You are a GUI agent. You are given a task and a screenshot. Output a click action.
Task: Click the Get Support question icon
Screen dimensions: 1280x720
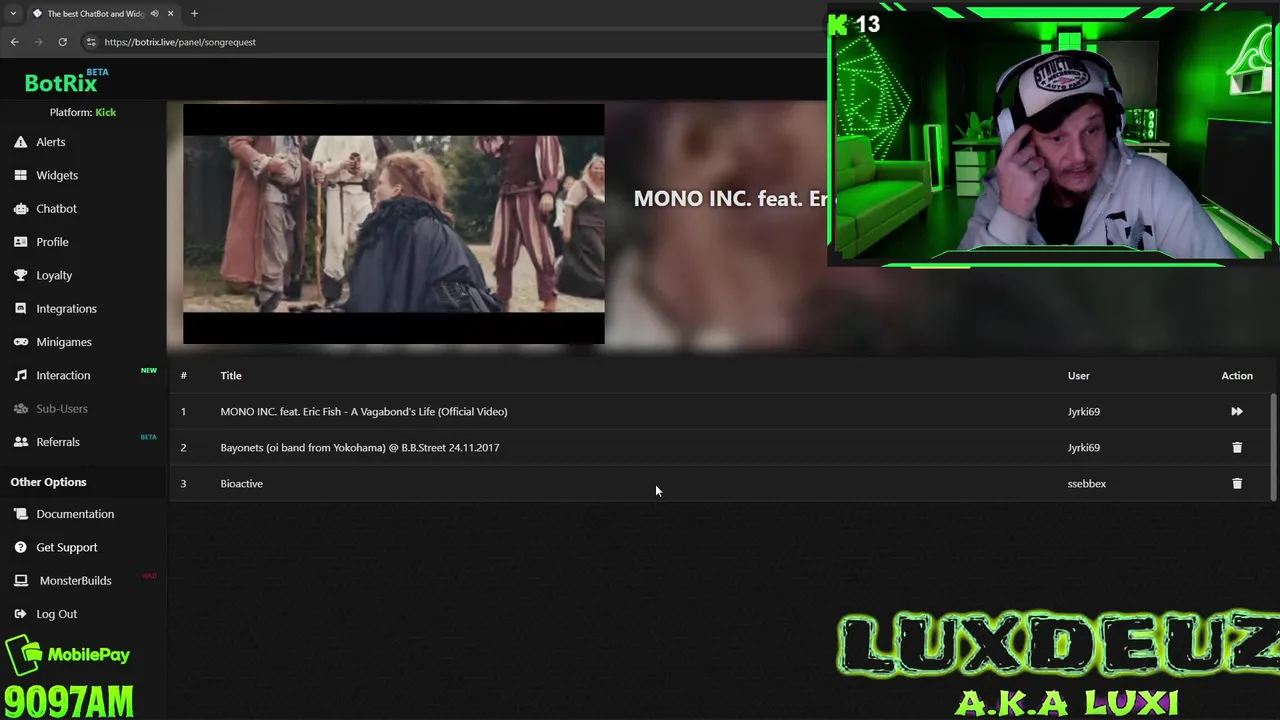pyautogui.click(x=20, y=547)
